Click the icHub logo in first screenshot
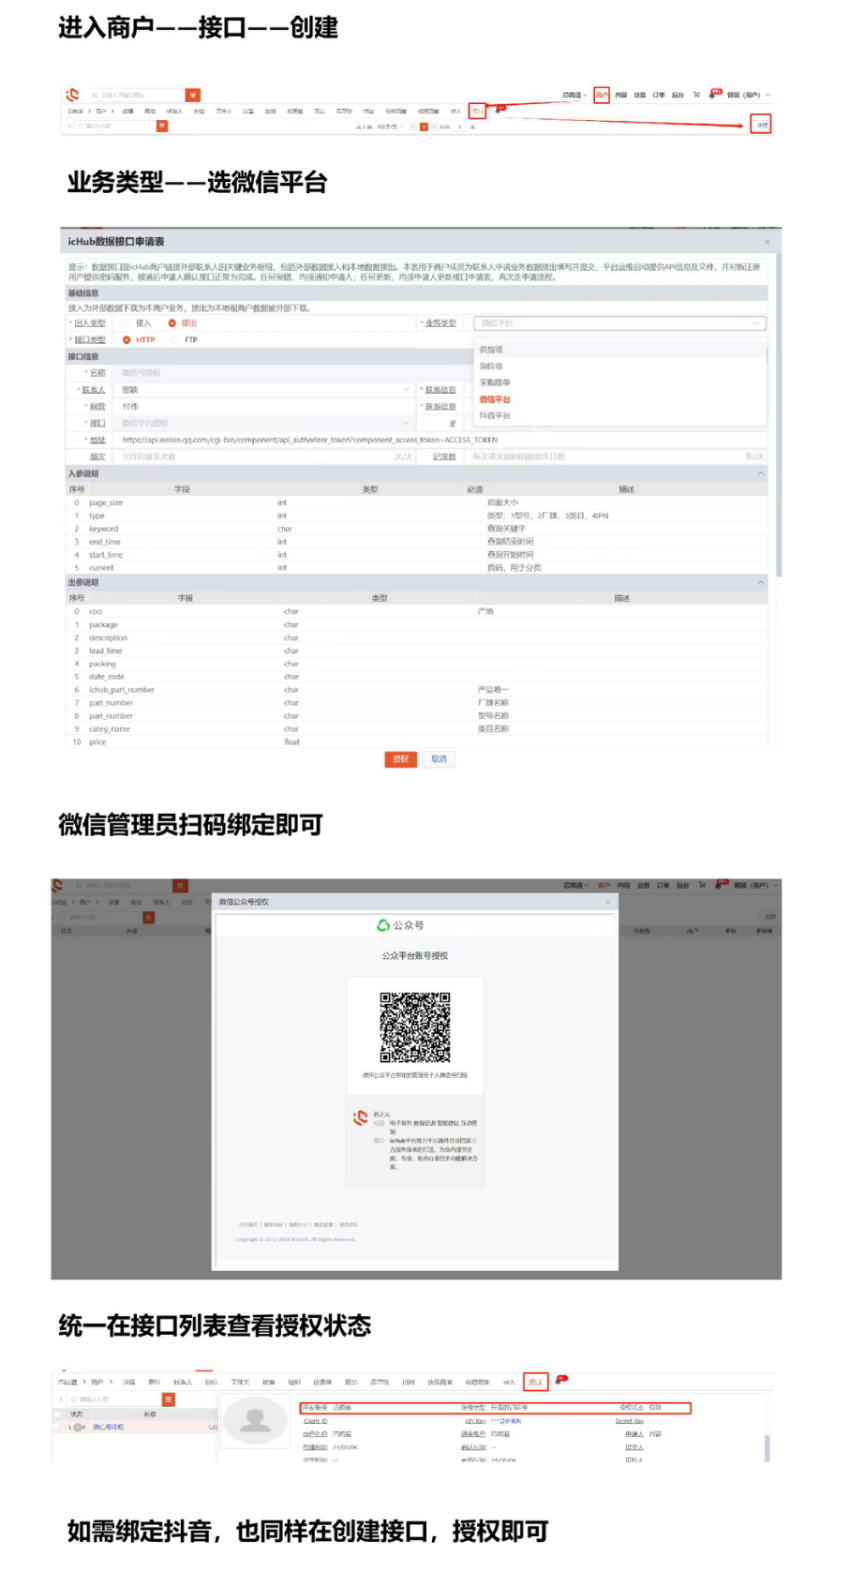Image resolution: width=851 pixels, height=1571 pixels. coord(72,95)
